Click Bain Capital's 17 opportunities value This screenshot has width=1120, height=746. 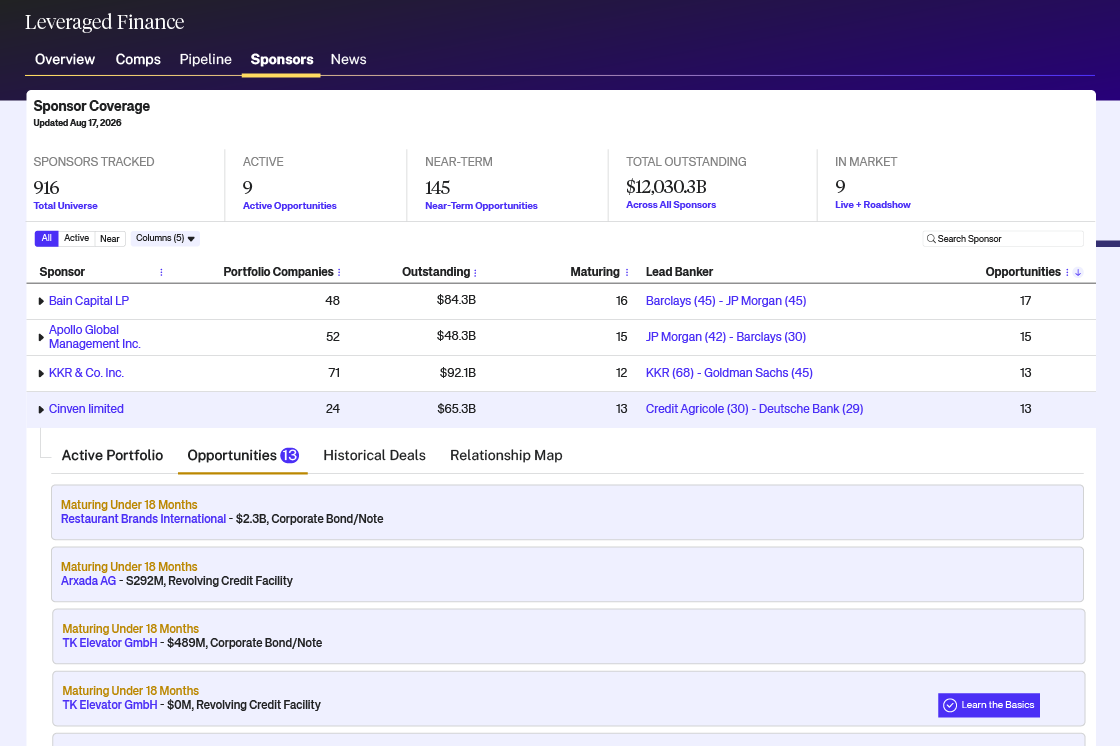1026,301
